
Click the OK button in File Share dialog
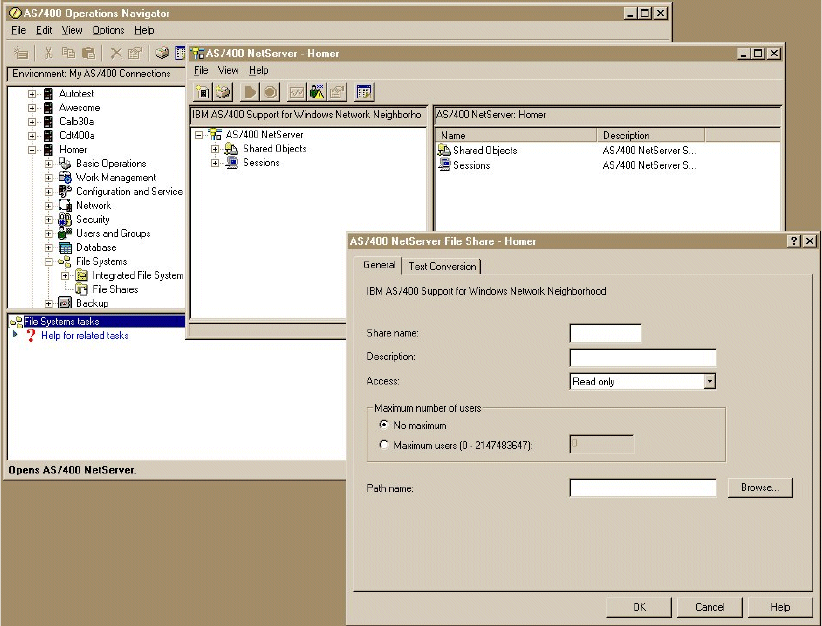click(x=639, y=607)
